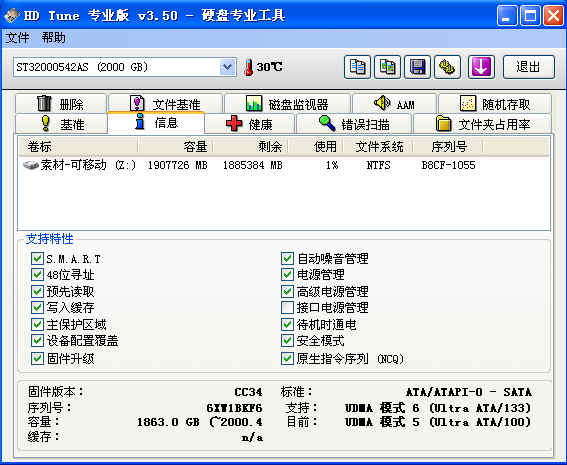Enable the 接口电源管理 checkbox
The image size is (567, 465).
tap(287, 307)
